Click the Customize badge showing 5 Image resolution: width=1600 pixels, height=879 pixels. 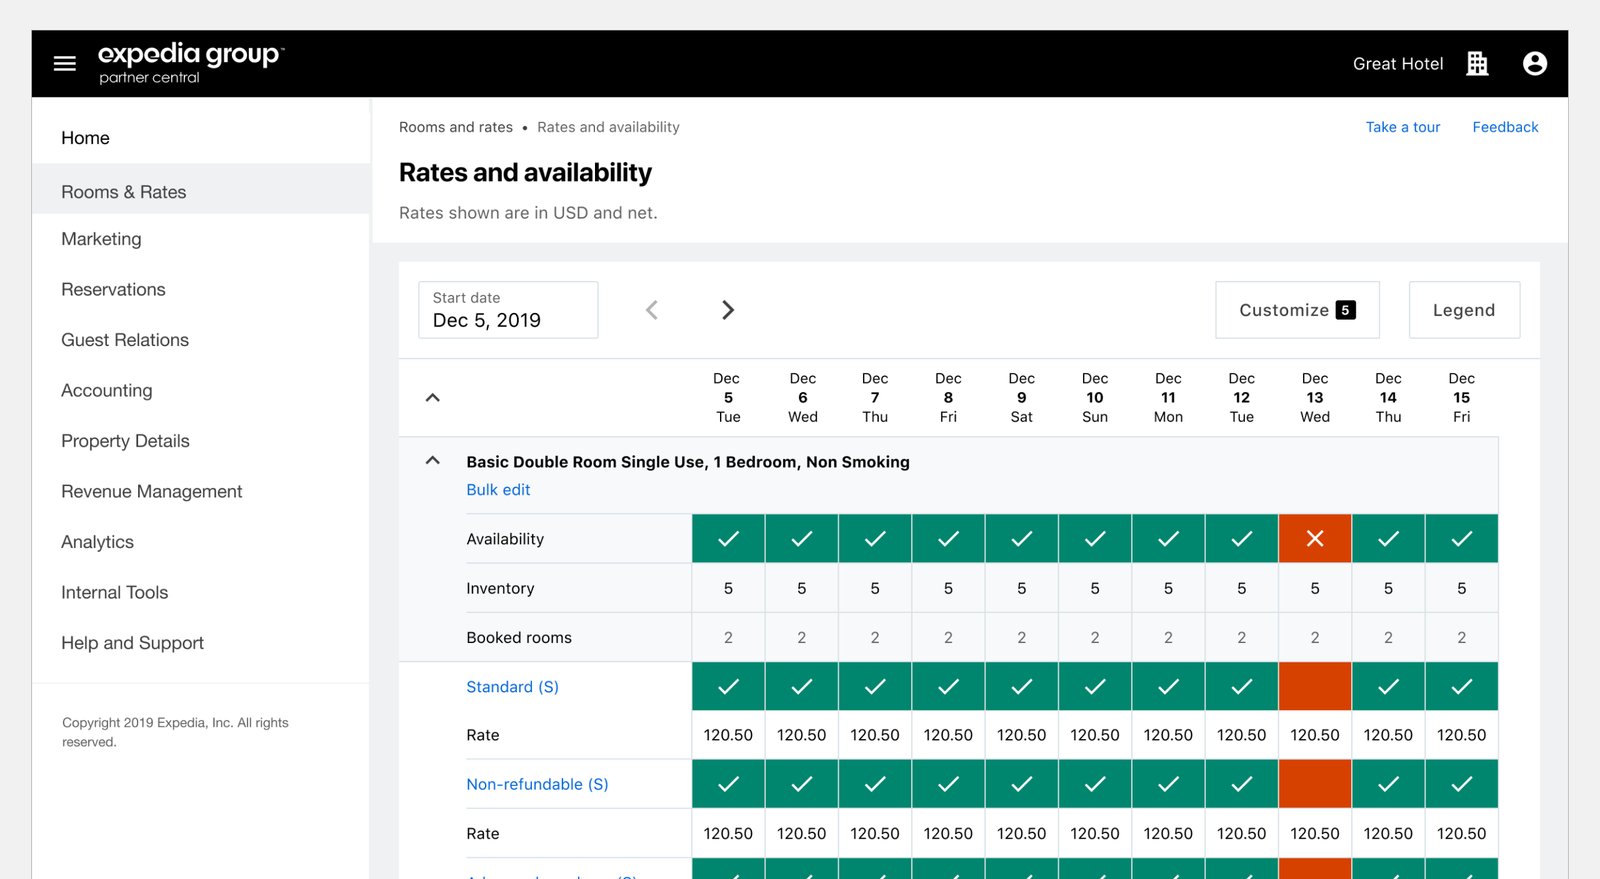[x=1345, y=310]
